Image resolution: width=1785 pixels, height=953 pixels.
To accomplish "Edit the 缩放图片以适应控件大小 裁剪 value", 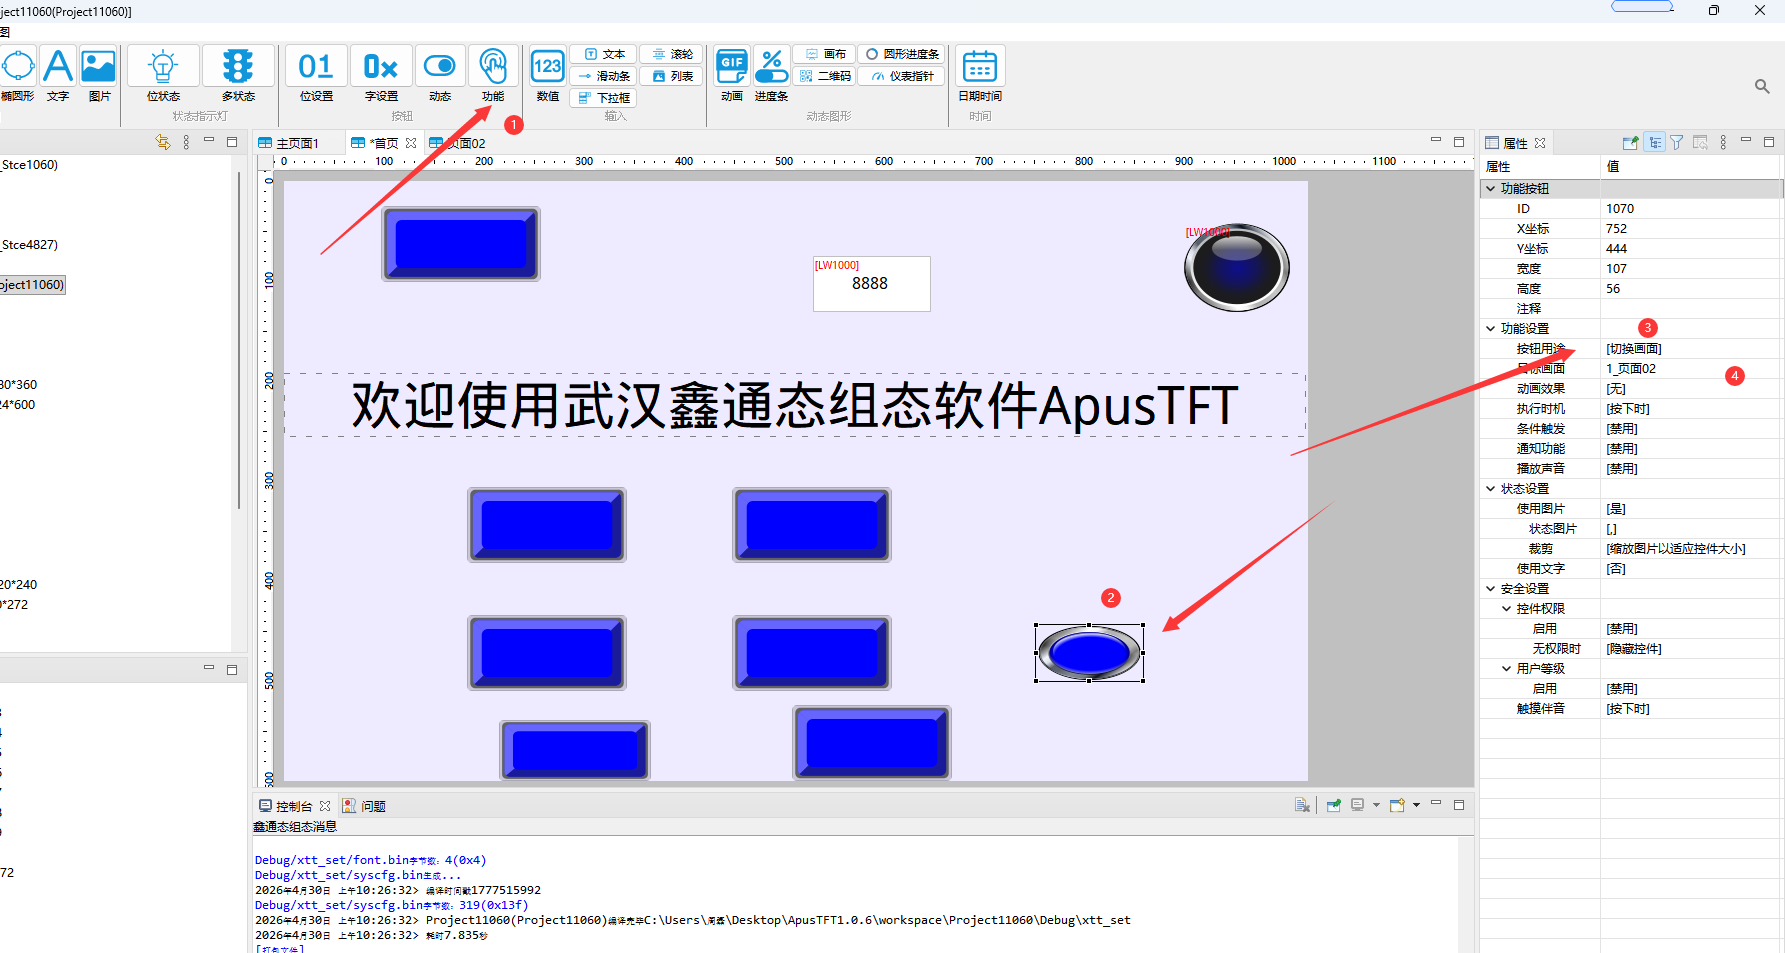I will (x=1692, y=548).
